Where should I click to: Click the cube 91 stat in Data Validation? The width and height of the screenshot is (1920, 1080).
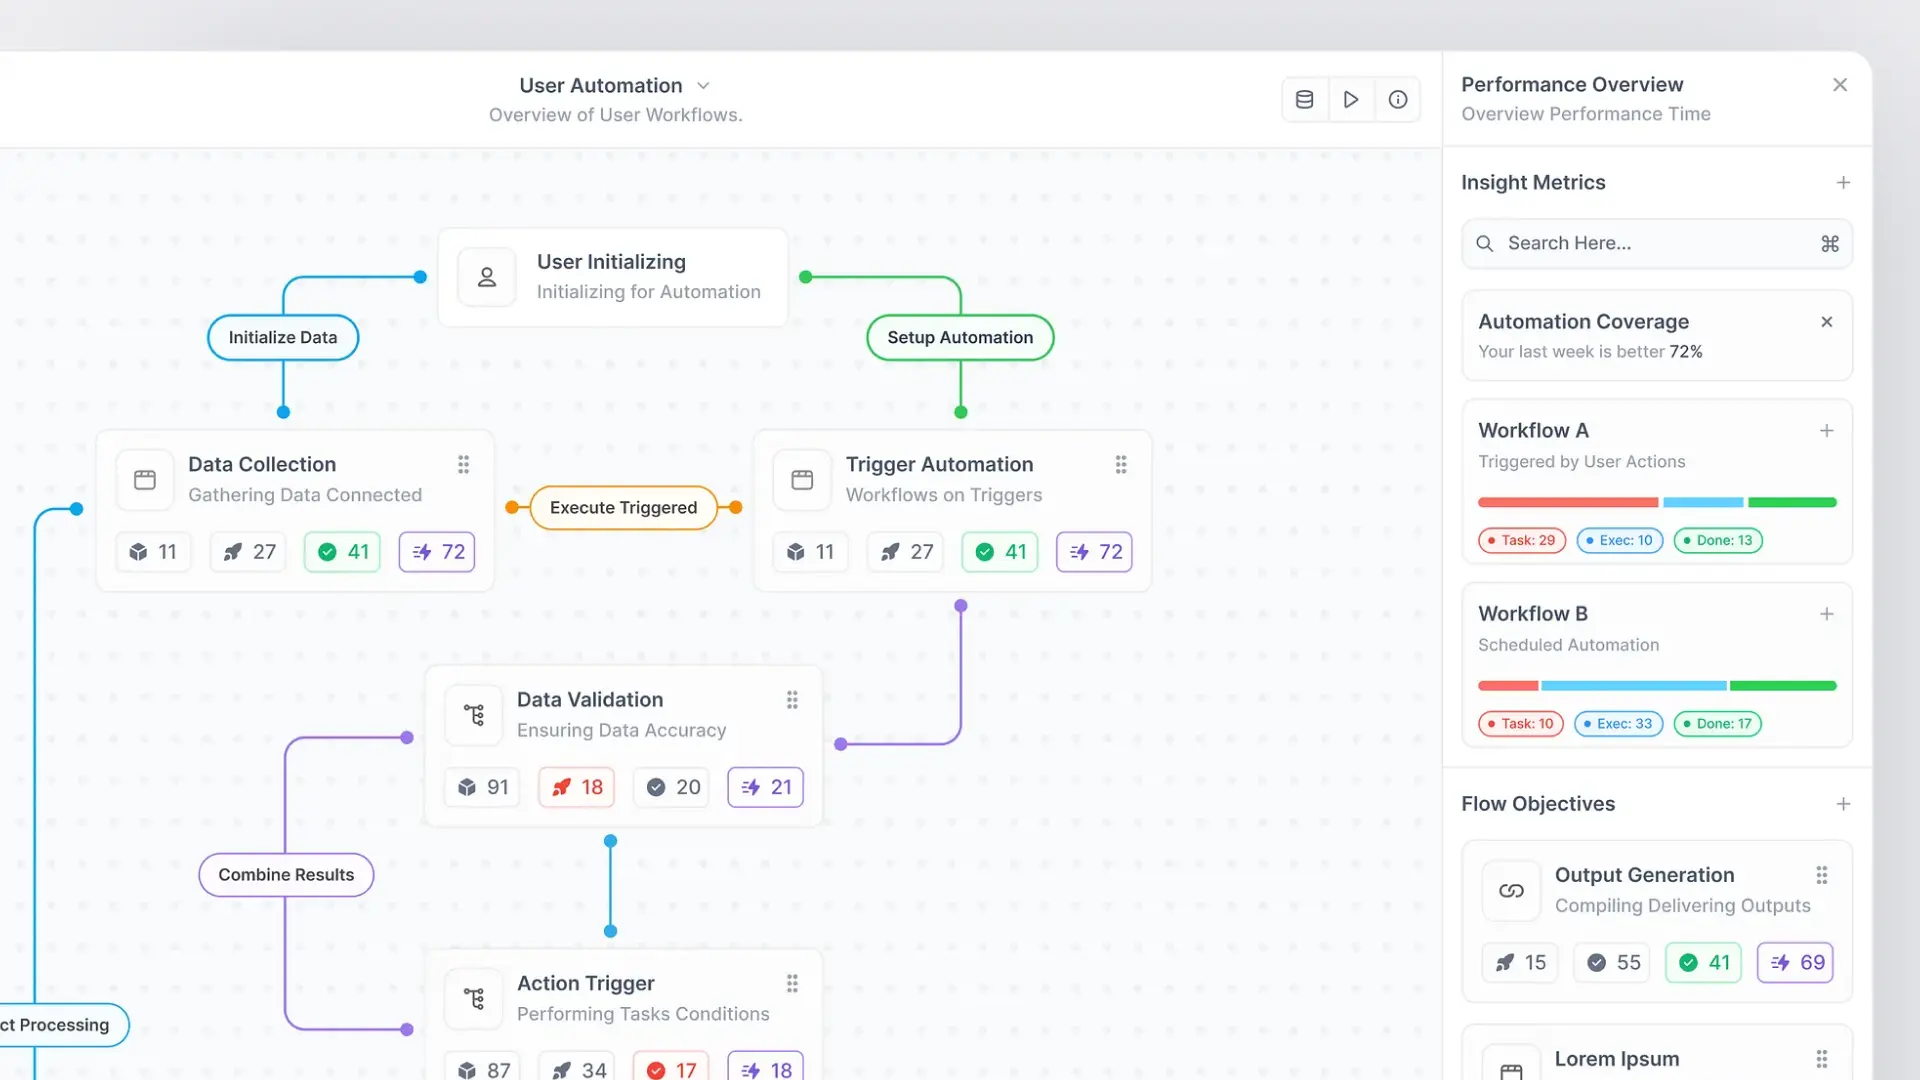pyautogui.click(x=483, y=788)
